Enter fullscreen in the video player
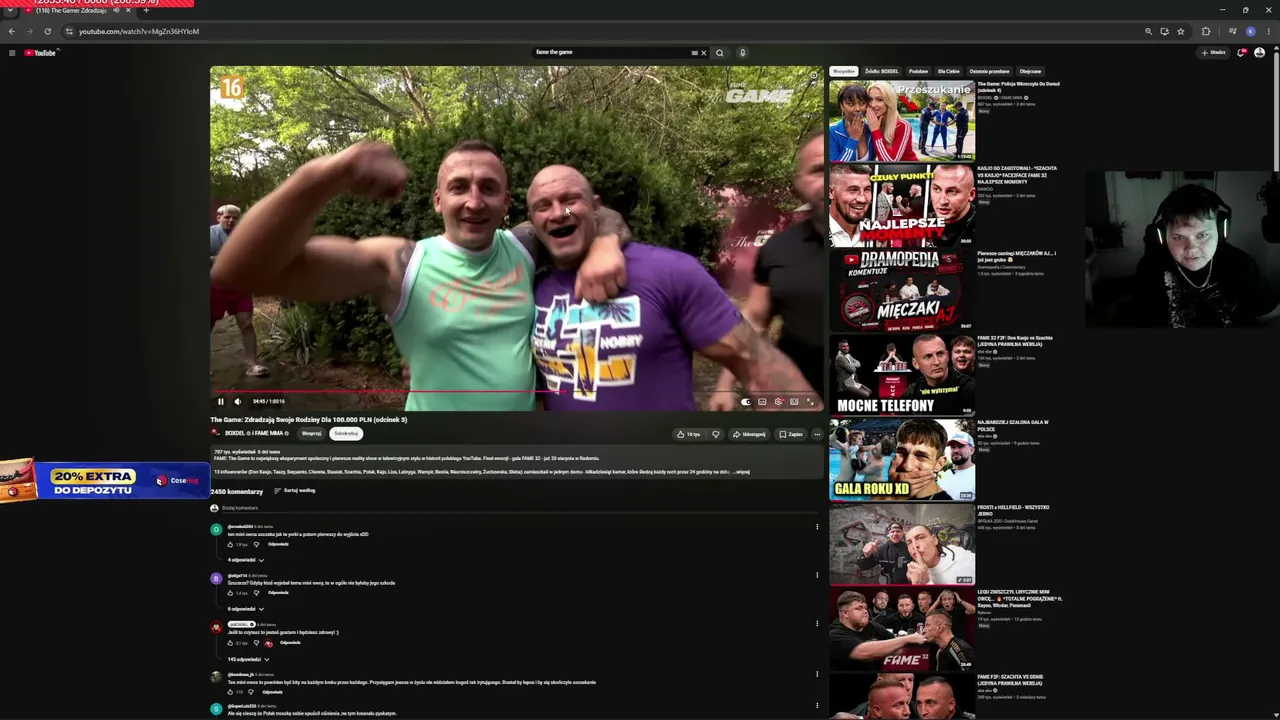The image size is (1280, 720). pyautogui.click(x=810, y=402)
